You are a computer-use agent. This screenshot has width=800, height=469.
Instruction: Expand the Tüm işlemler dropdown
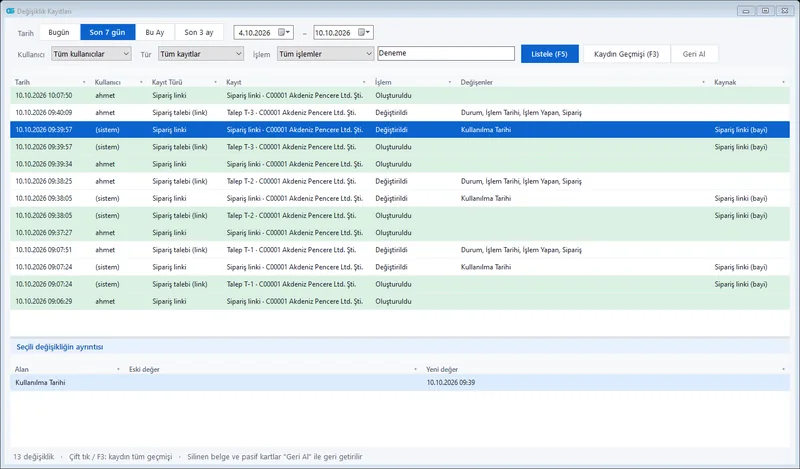[325, 54]
